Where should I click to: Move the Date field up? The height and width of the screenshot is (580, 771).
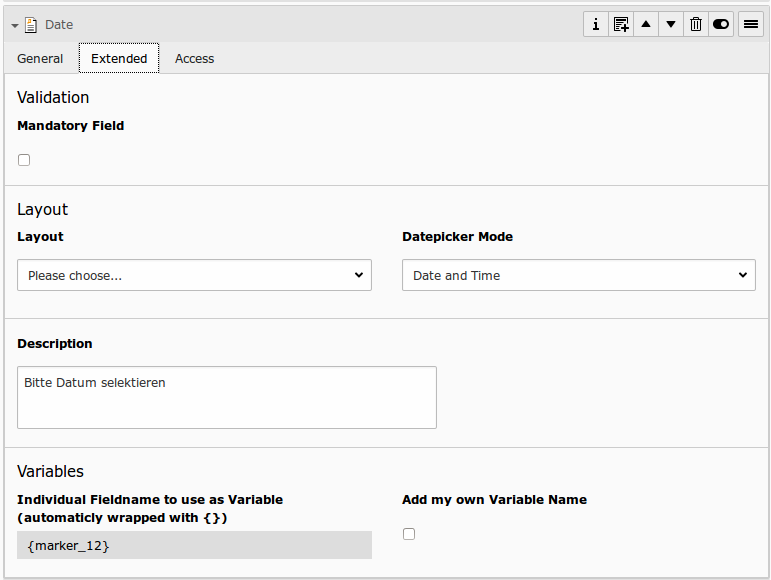tap(646, 25)
